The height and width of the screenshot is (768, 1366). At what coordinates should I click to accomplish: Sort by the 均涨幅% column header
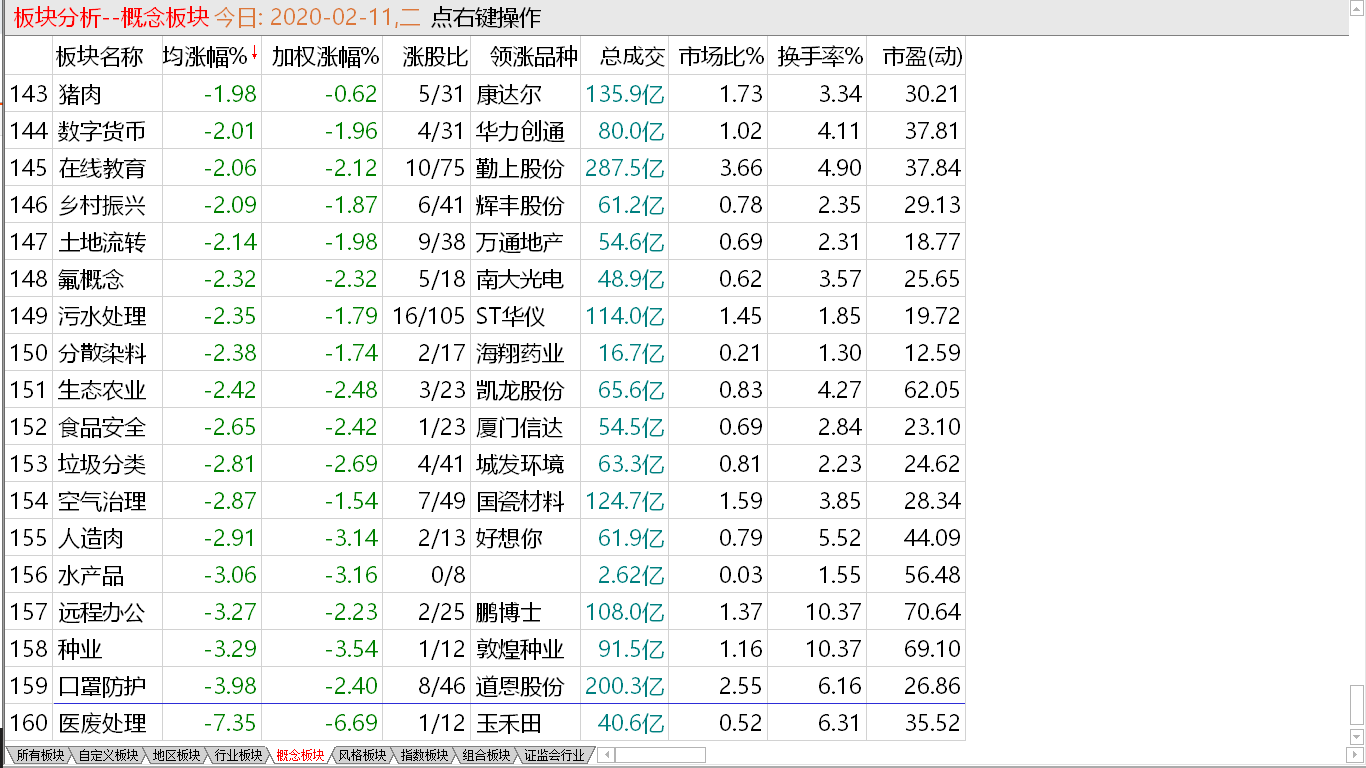206,57
